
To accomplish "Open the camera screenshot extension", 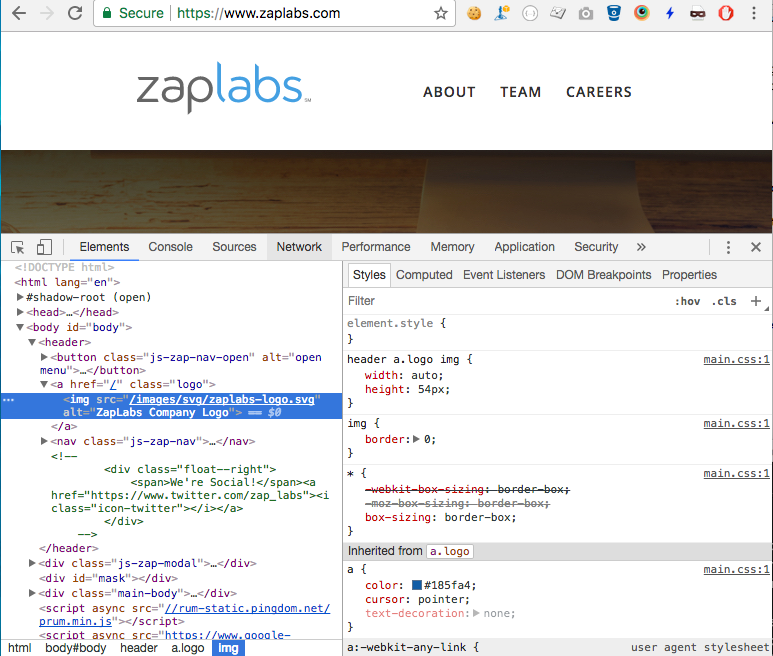I will (586, 13).
